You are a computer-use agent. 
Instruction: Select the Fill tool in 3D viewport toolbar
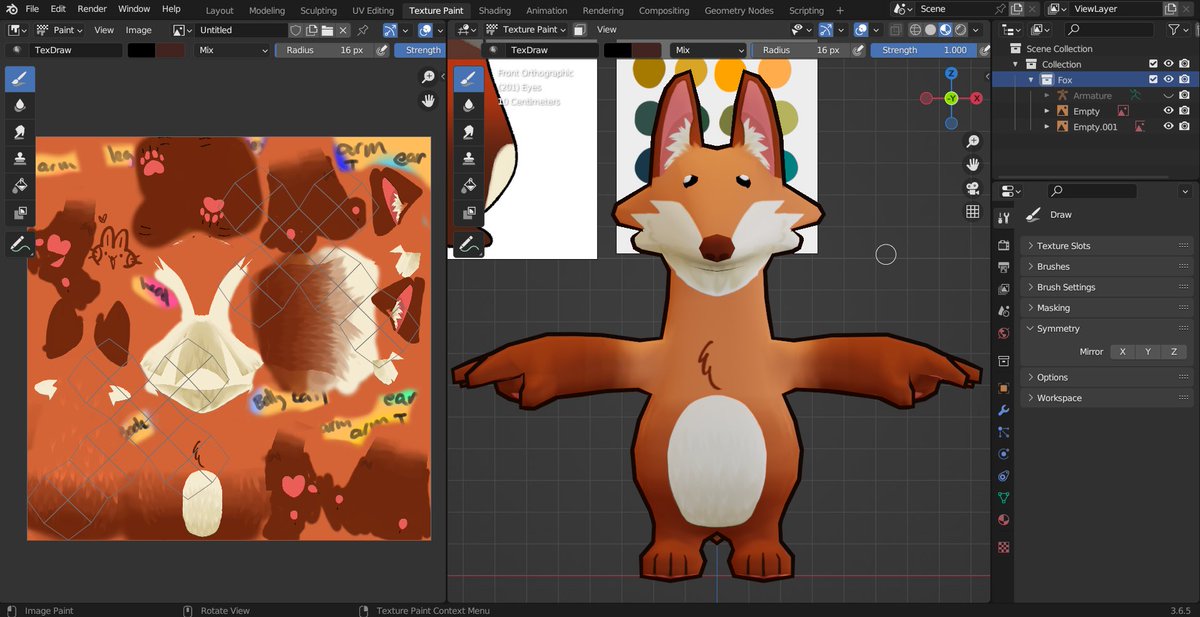[x=468, y=186]
